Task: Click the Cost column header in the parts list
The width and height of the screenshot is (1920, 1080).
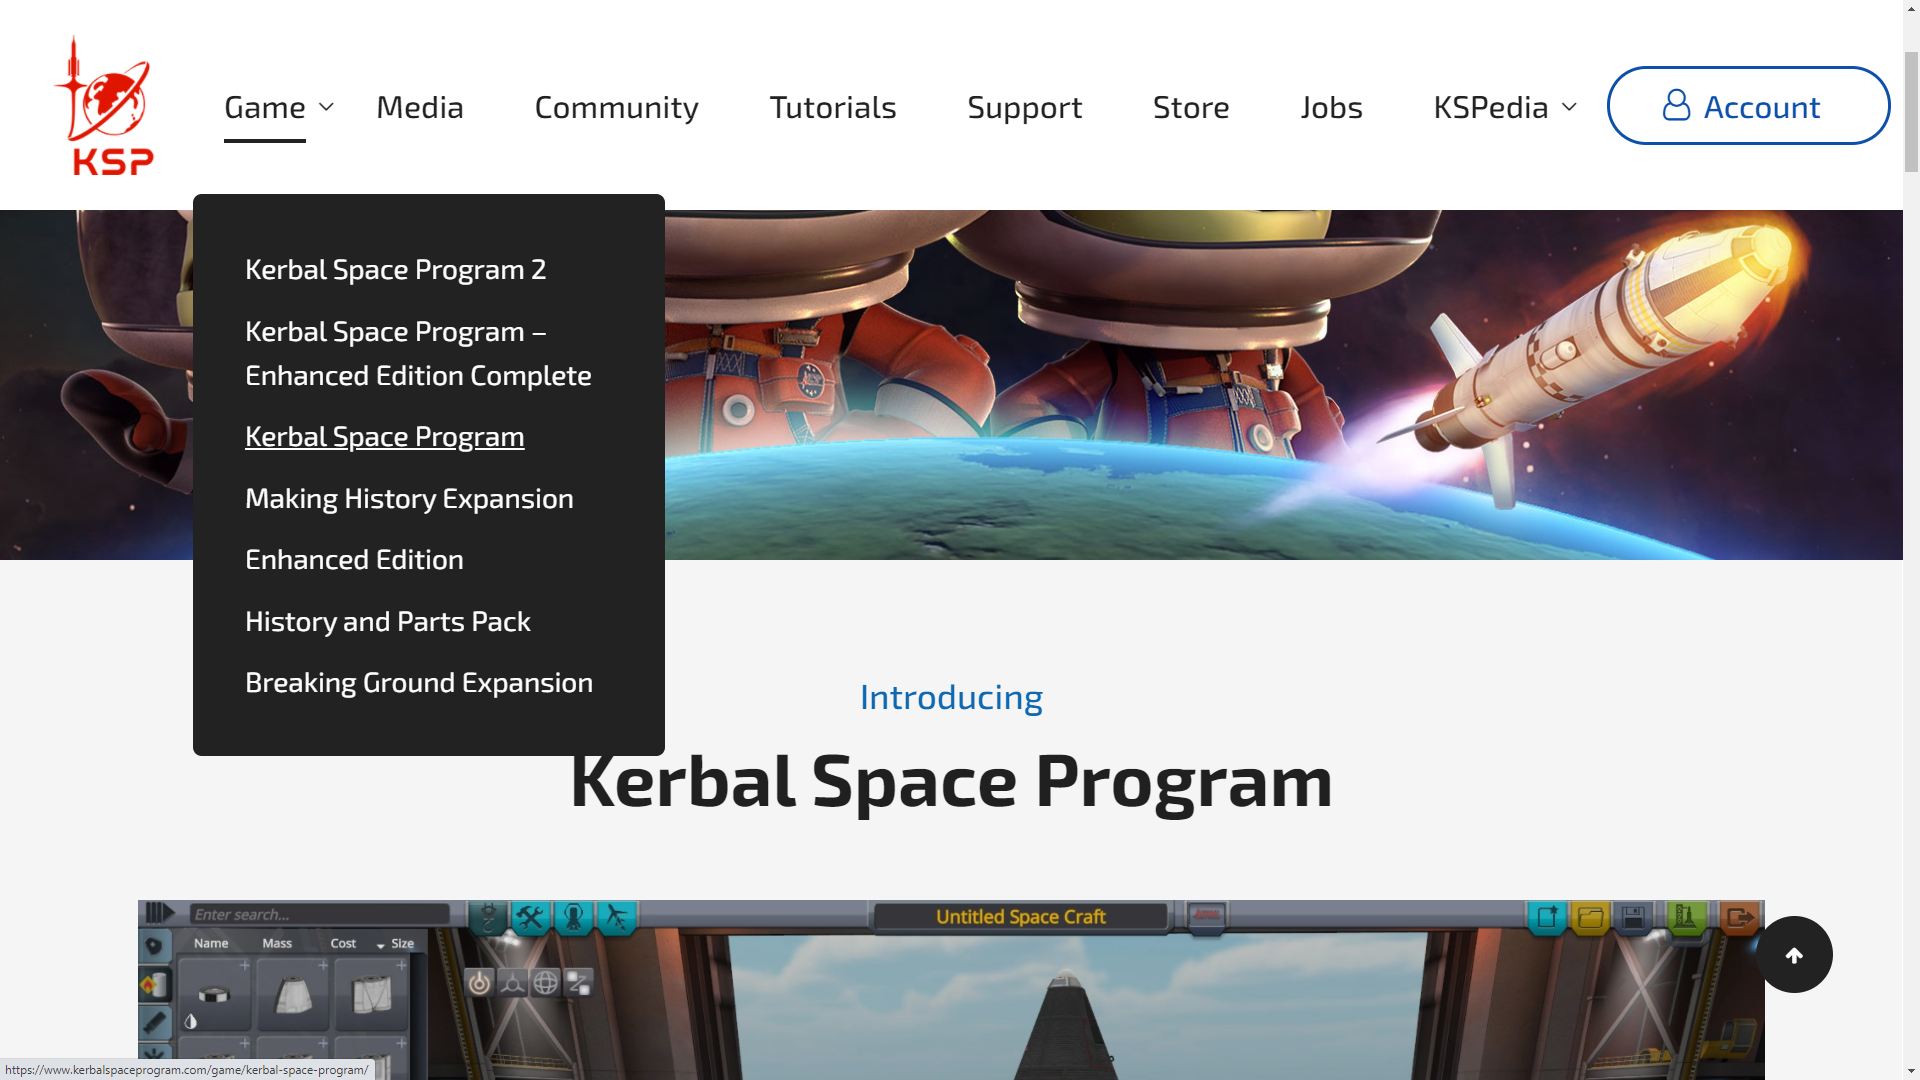Action: pos(343,943)
